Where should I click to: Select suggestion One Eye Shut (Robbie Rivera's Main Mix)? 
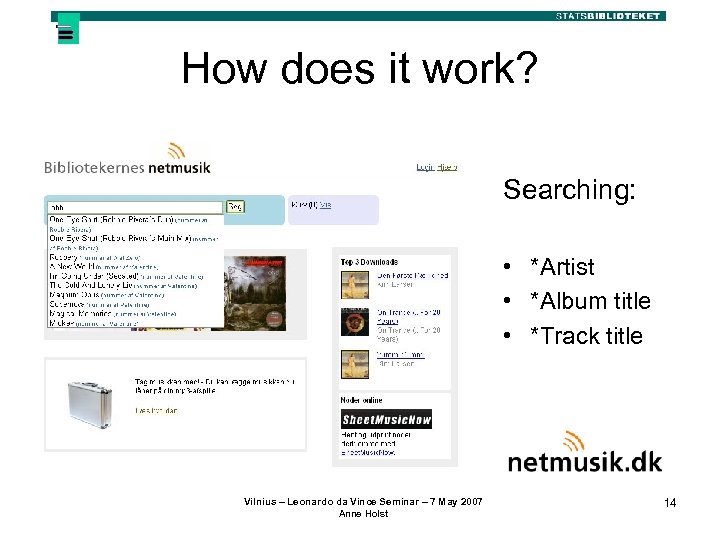[x=136, y=243]
